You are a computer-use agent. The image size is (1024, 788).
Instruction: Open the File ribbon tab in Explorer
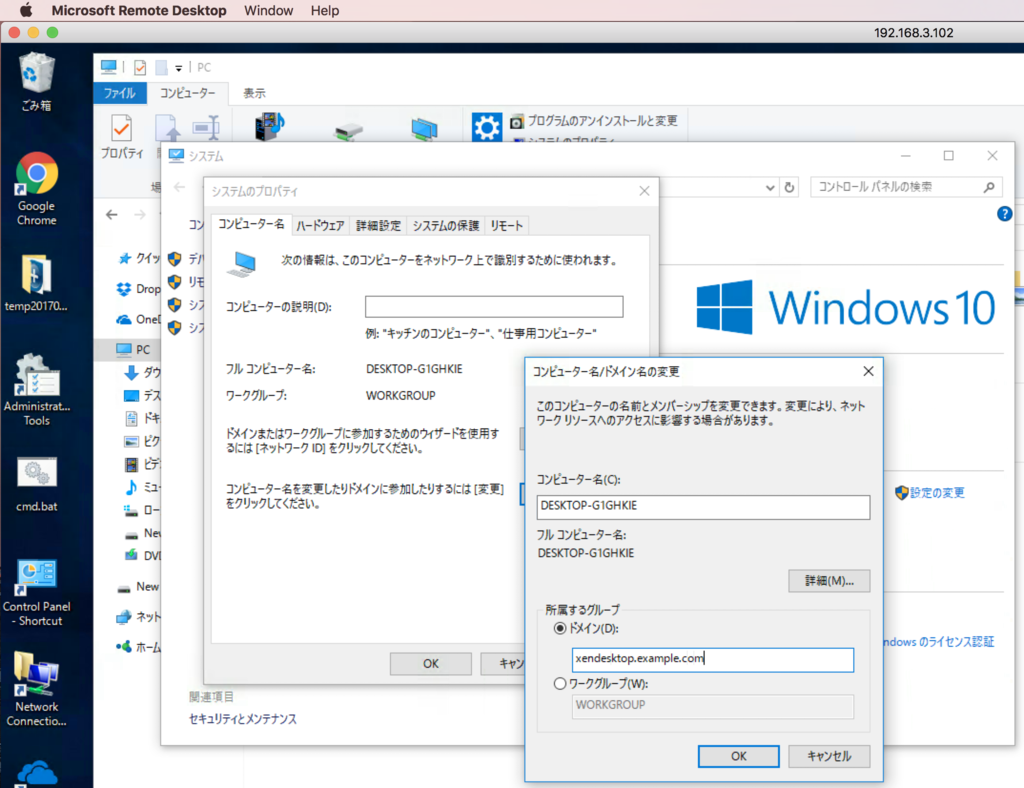[x=120, y=93]
